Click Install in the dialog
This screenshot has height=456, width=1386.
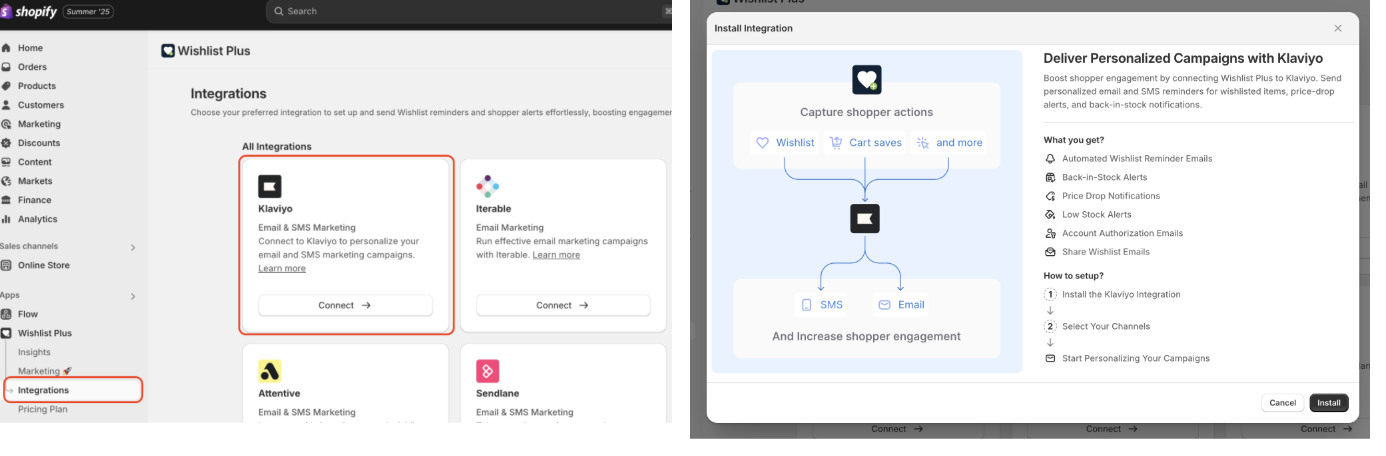[1329, 403]
